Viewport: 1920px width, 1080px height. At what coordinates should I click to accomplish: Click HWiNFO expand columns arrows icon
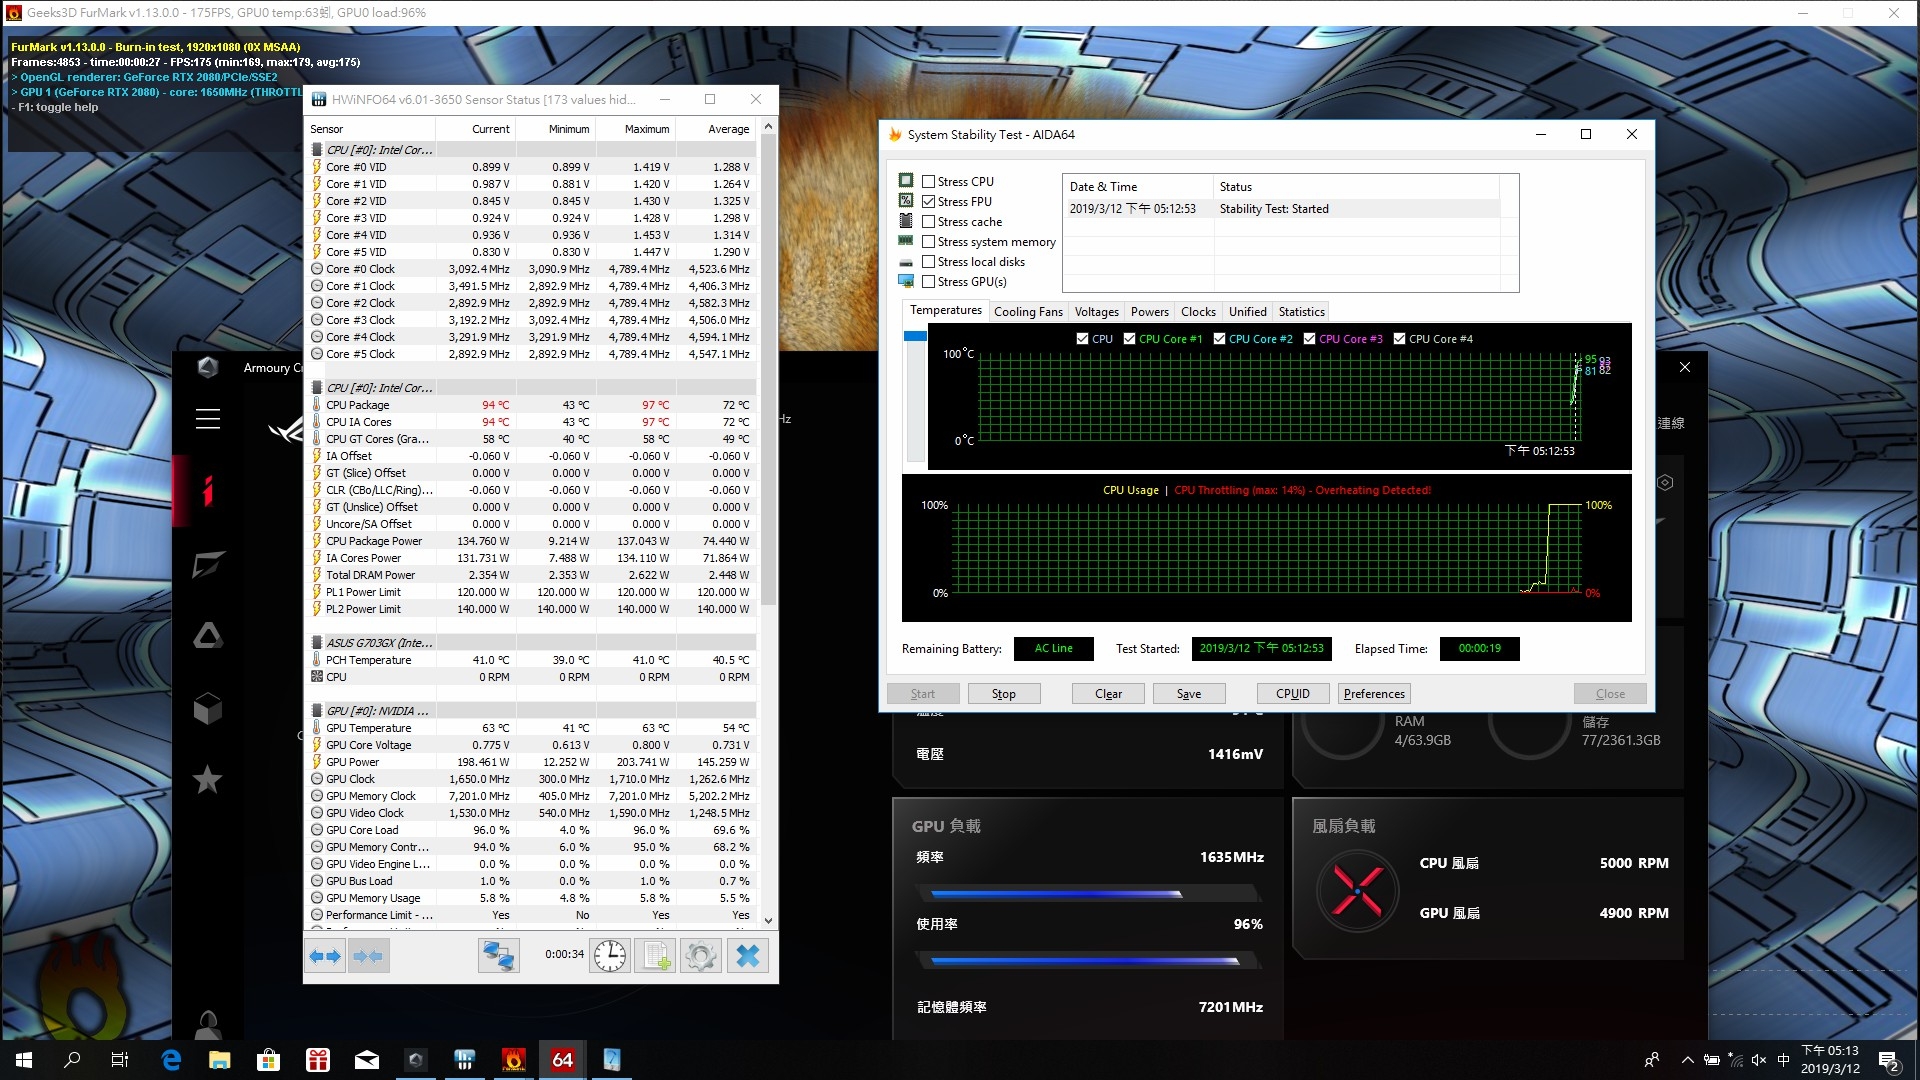click(x=325, y=956)
